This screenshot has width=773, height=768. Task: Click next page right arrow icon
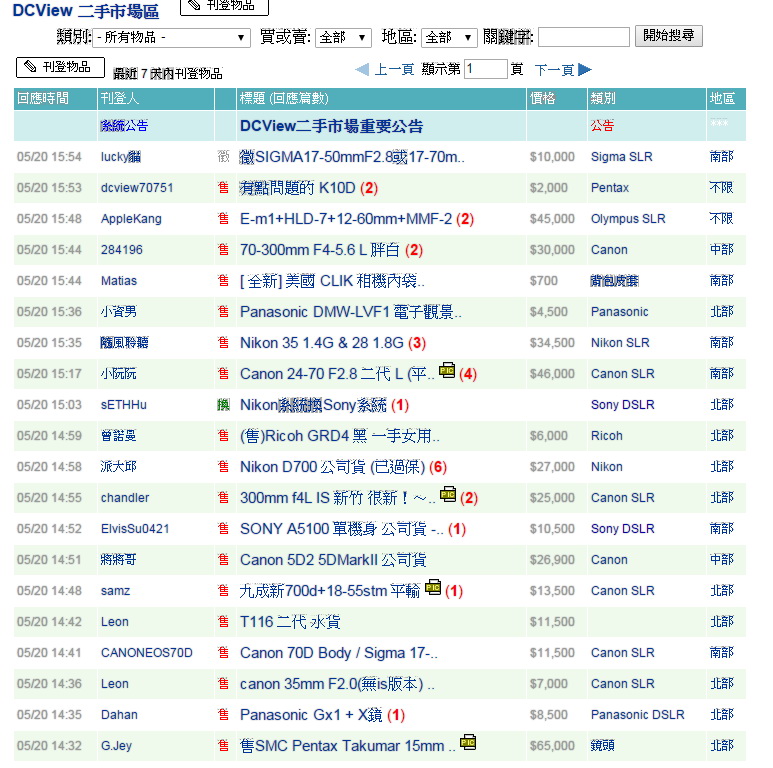585,70
